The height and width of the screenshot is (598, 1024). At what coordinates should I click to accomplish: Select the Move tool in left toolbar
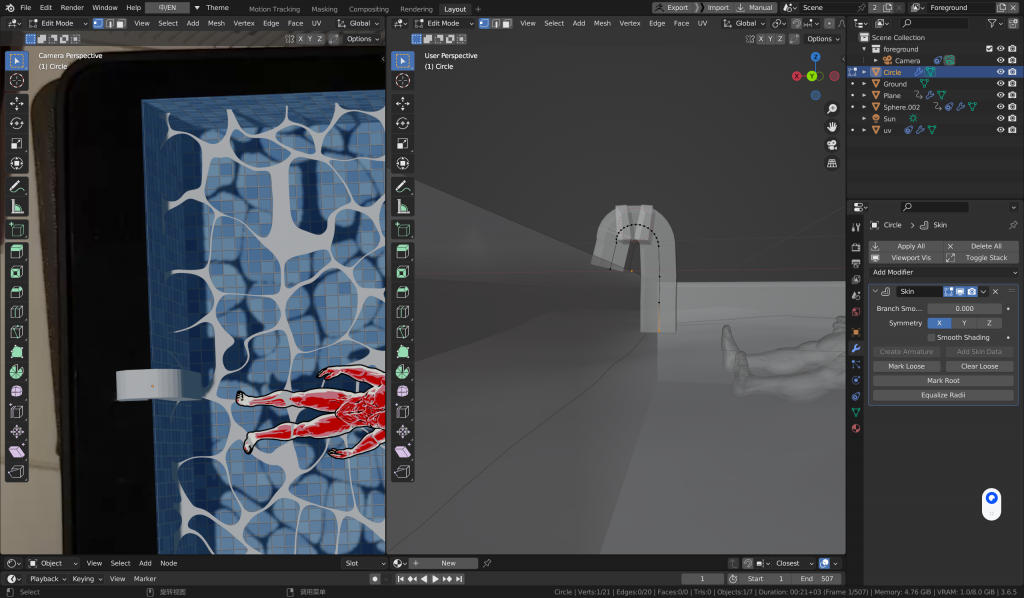coord(17,103)
